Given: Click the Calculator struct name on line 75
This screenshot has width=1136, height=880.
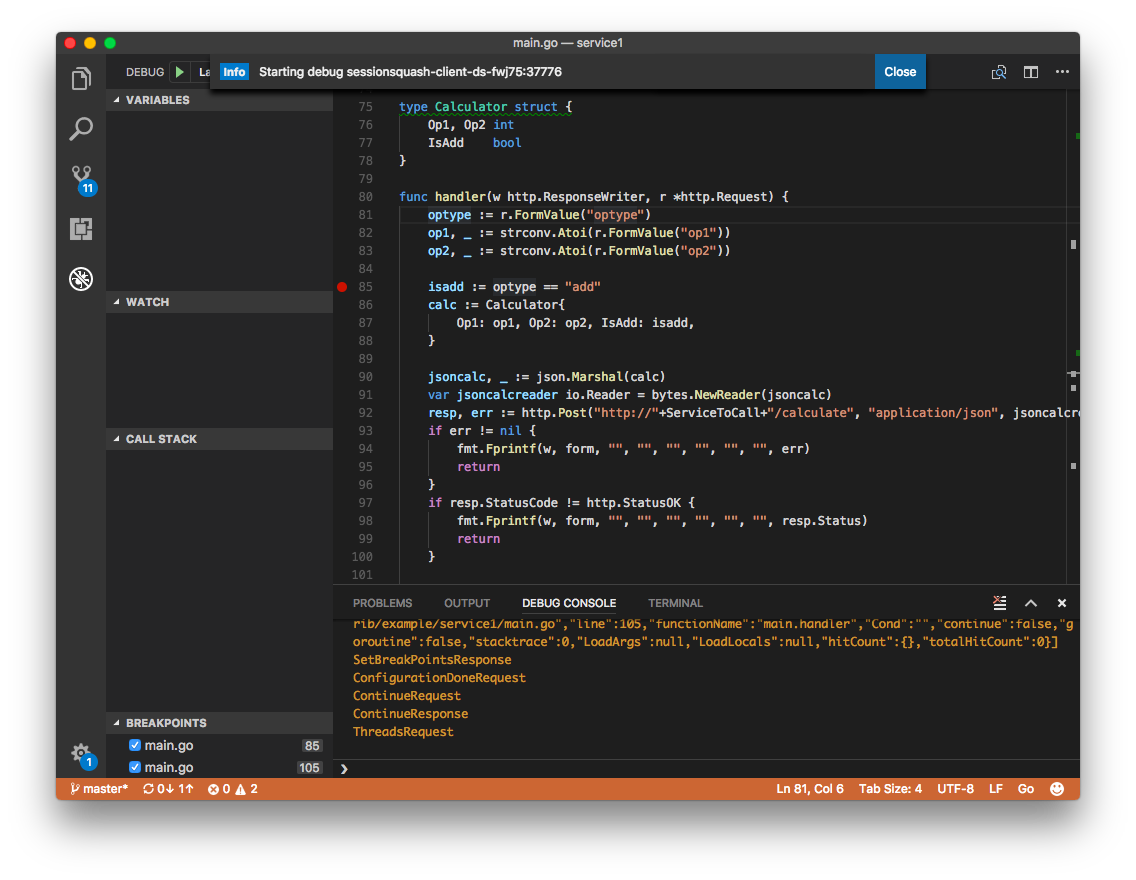Looking at the screenshot, I should tap(471, 106).
